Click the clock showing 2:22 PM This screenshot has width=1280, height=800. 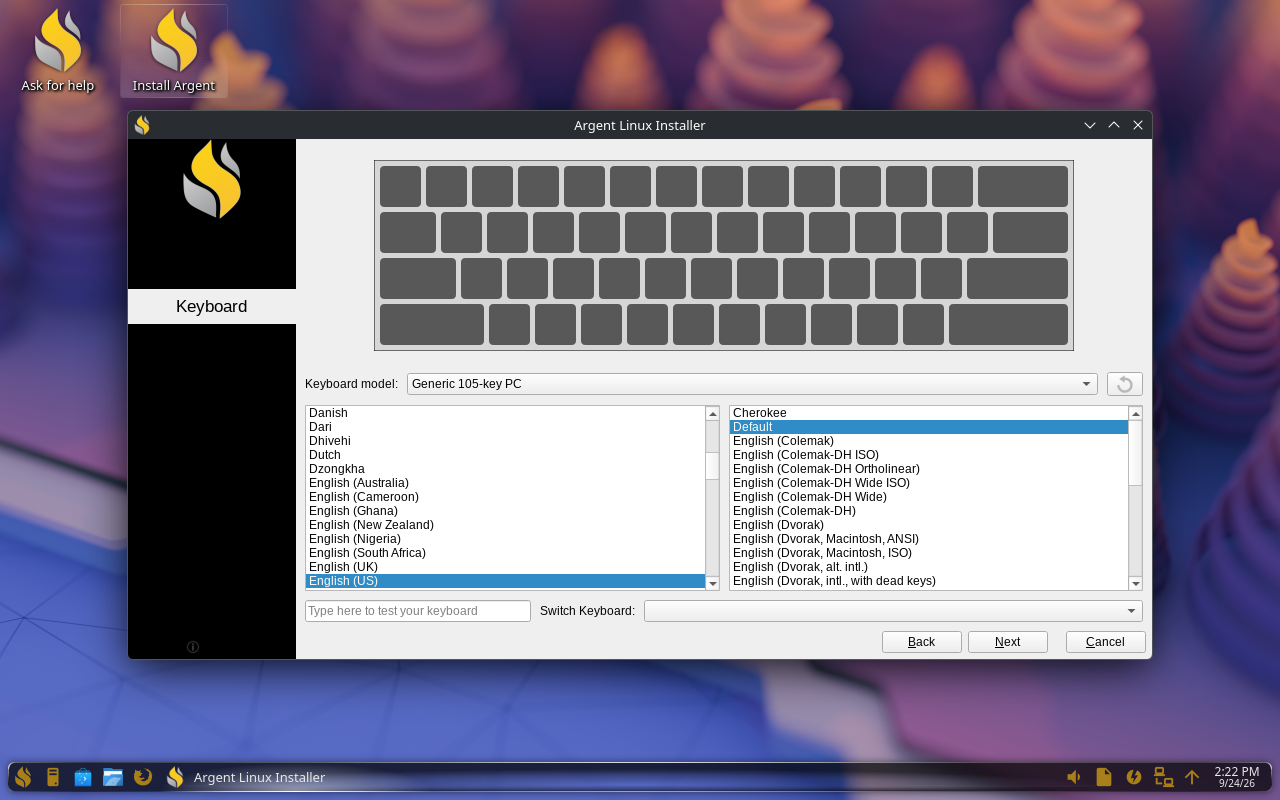[1236, 777]
